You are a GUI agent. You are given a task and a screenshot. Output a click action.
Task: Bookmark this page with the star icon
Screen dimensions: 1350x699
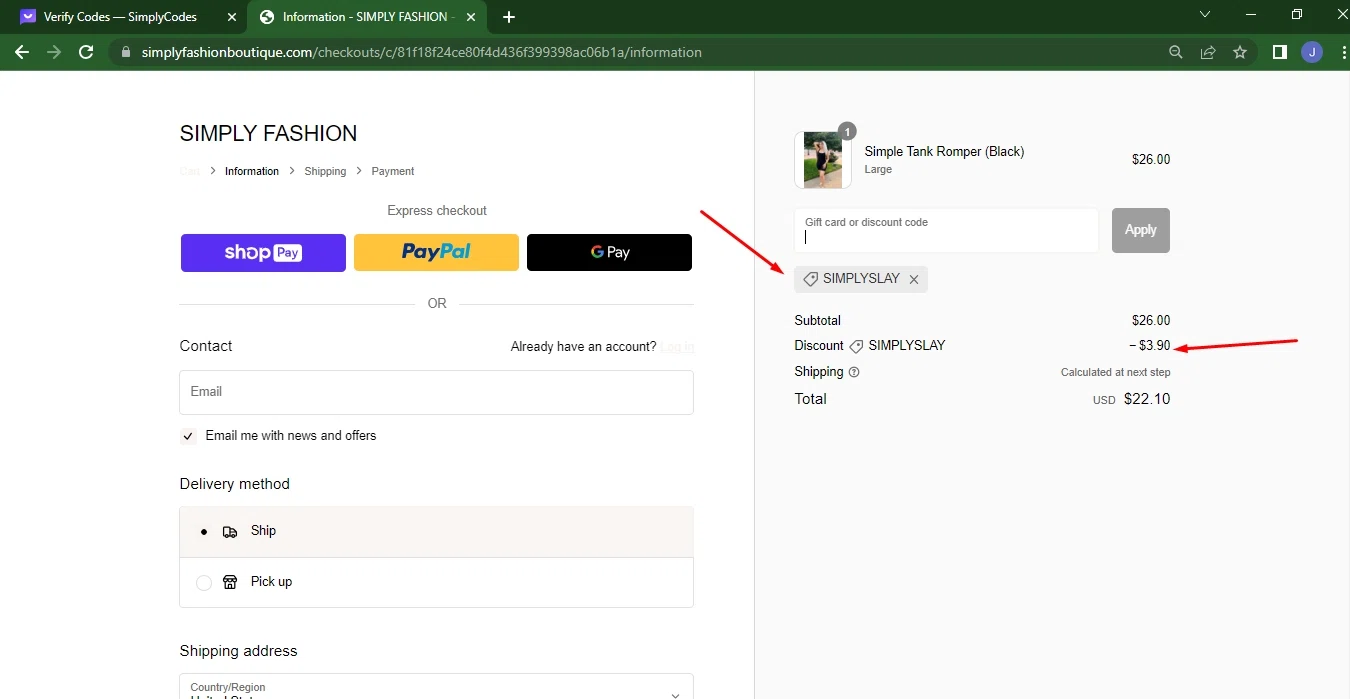pyautogui.click(x=1240, y=52)
